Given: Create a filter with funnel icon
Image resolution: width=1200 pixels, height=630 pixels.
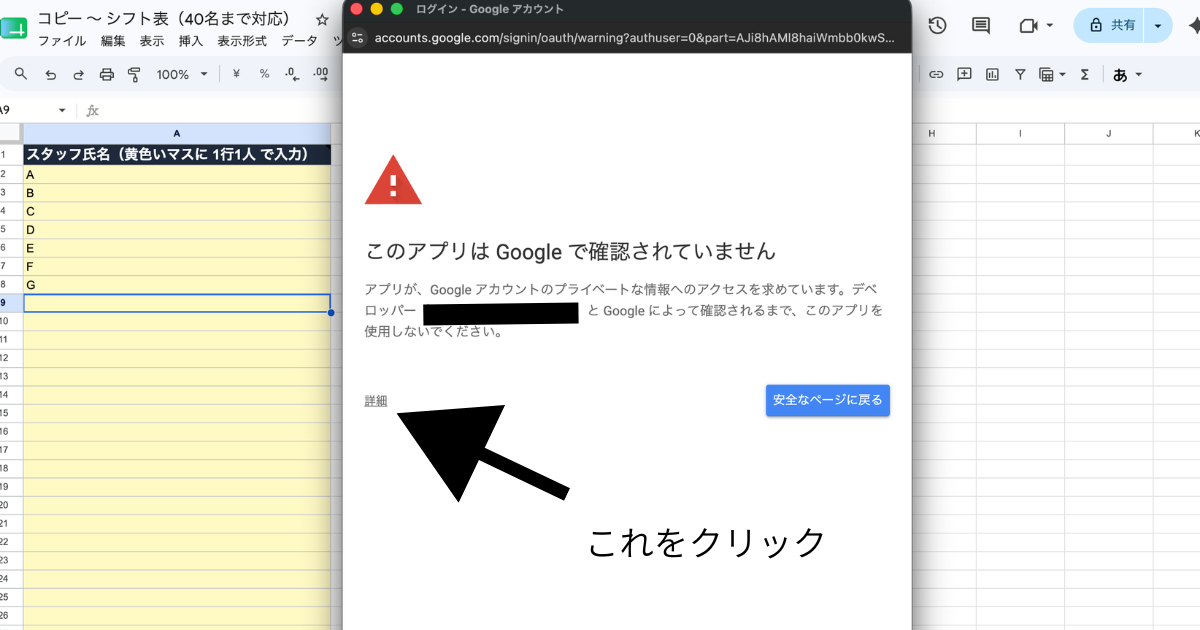Looking at the screenshot, I should coord(1020,74).
